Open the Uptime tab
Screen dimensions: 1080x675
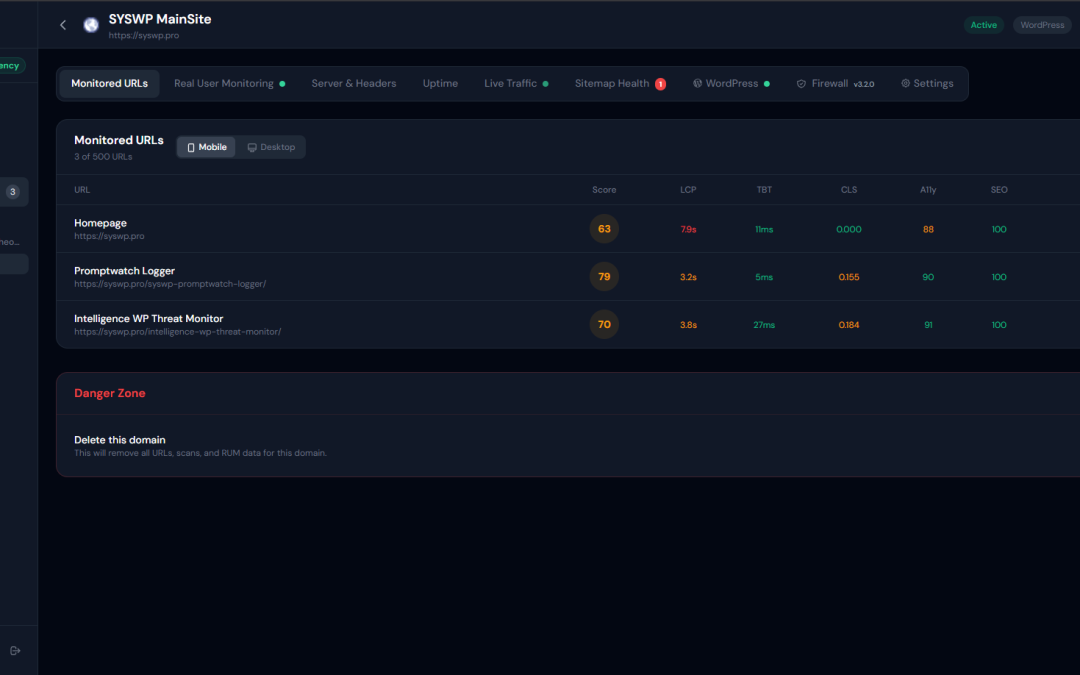pos(440,83)
